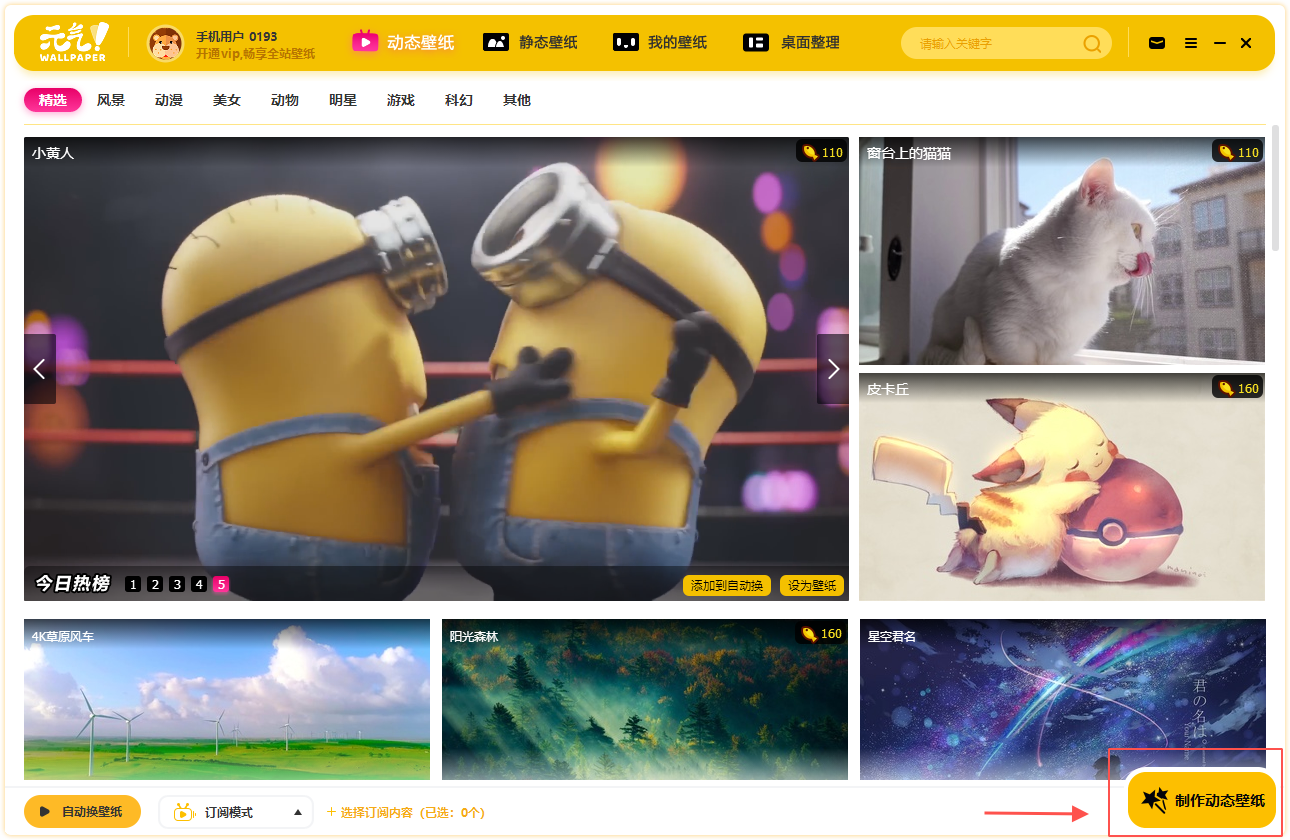Open the 皮卡丘 wallpaper thumbnail
1290x840 pixels.
1062,487
